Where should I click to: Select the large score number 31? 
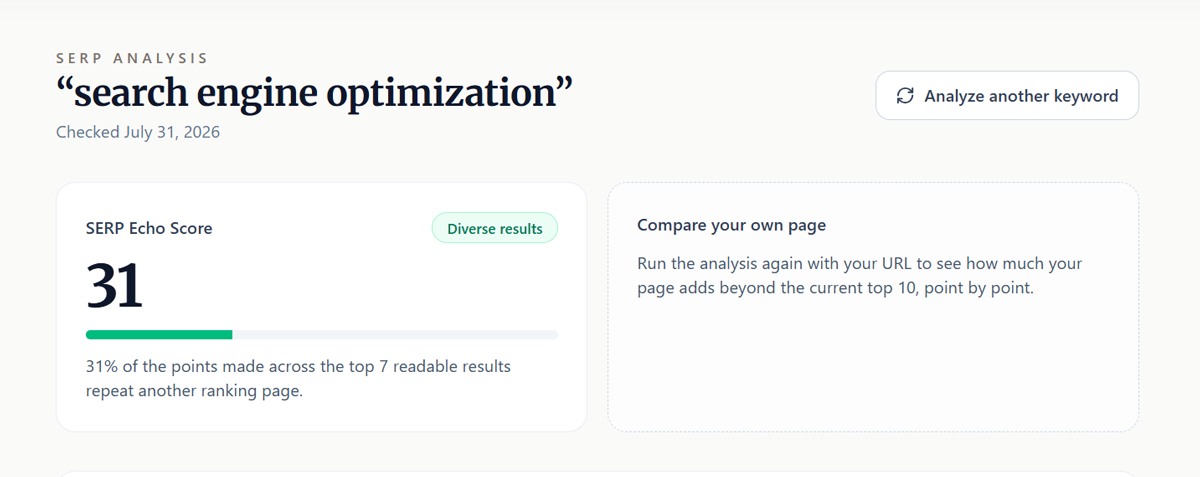(115, 286)
